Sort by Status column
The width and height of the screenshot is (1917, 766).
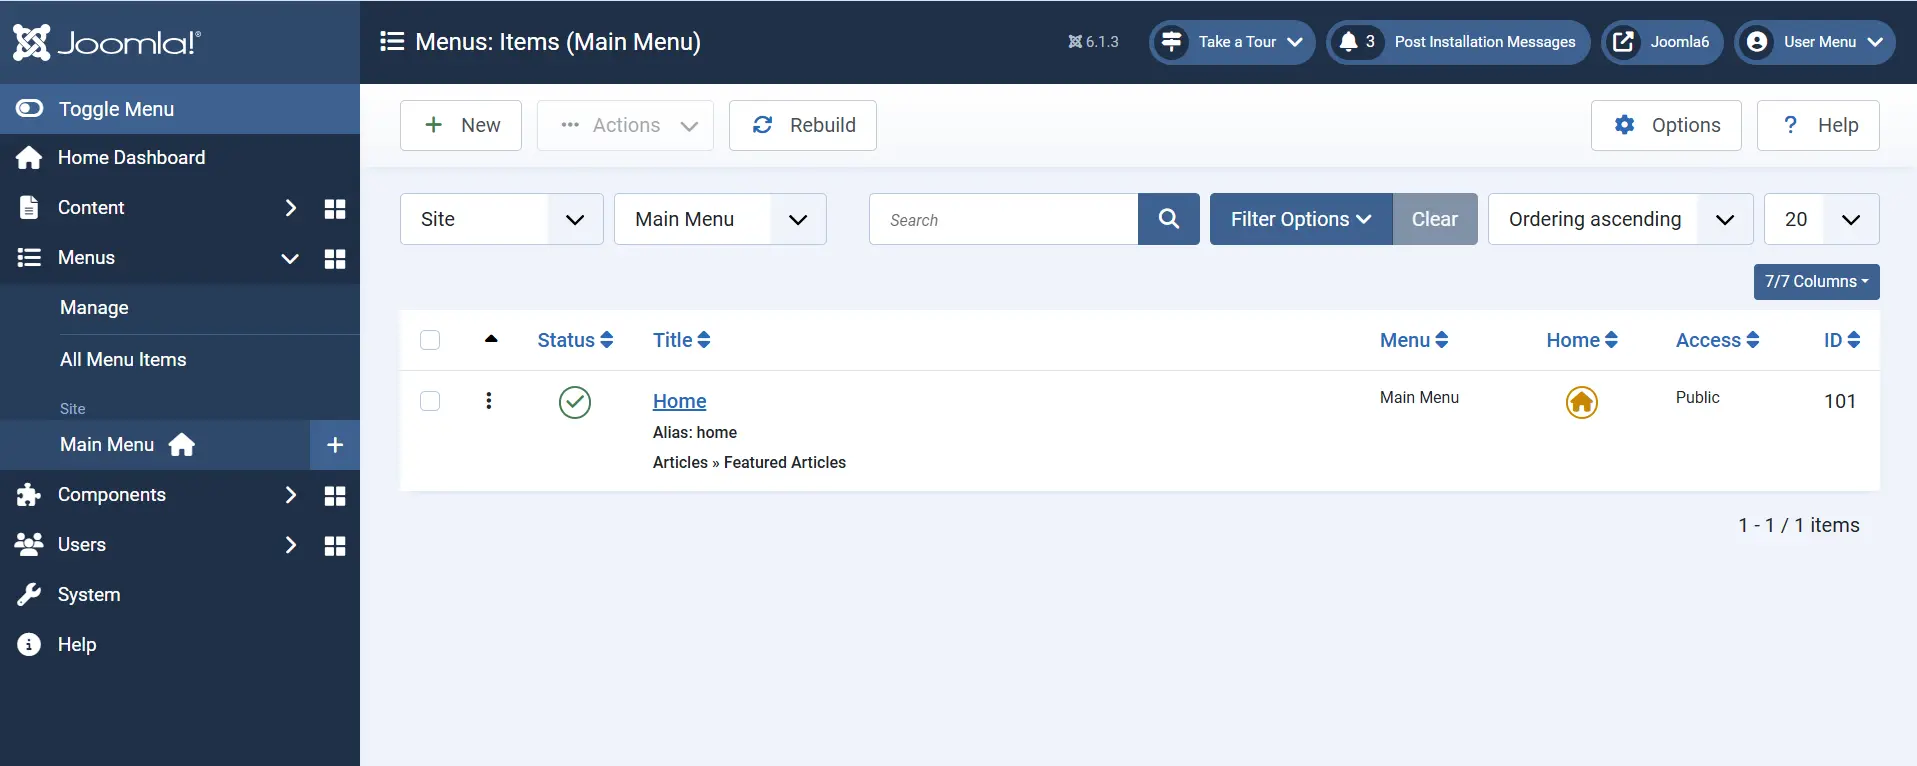pos(575,340)
